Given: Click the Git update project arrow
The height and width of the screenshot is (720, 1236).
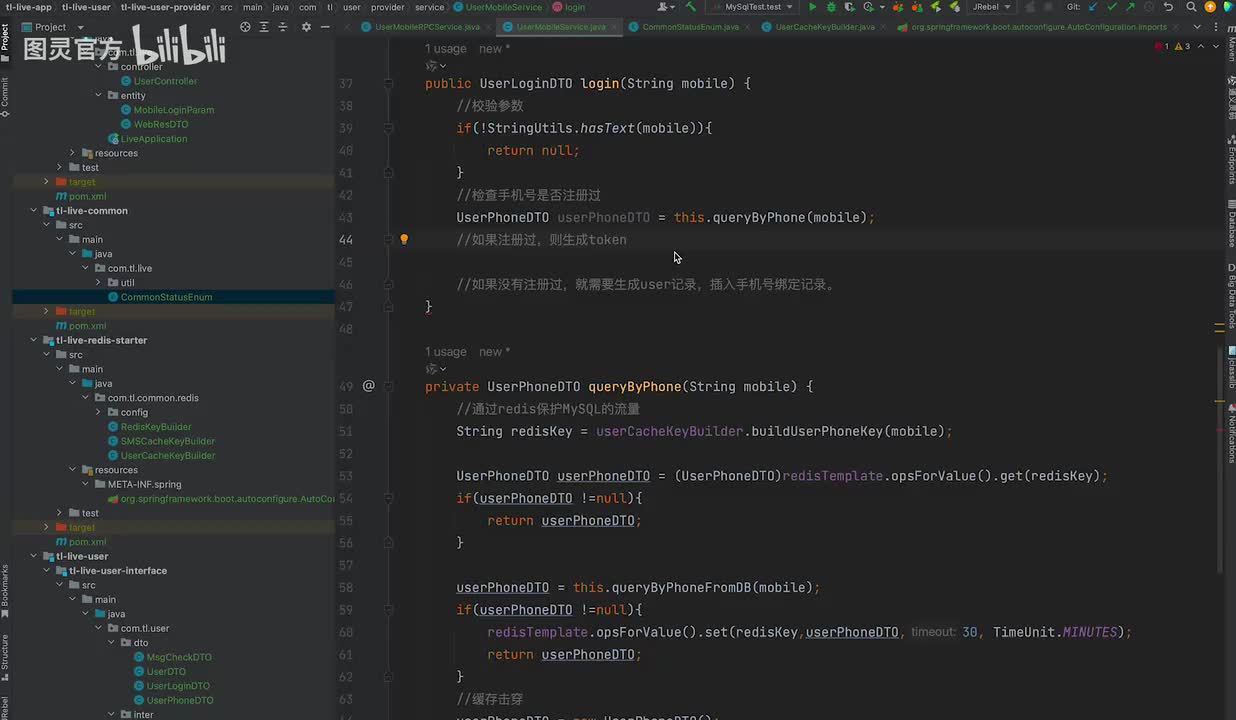Looking at the screenshot, I should (x=1092, y=7).
